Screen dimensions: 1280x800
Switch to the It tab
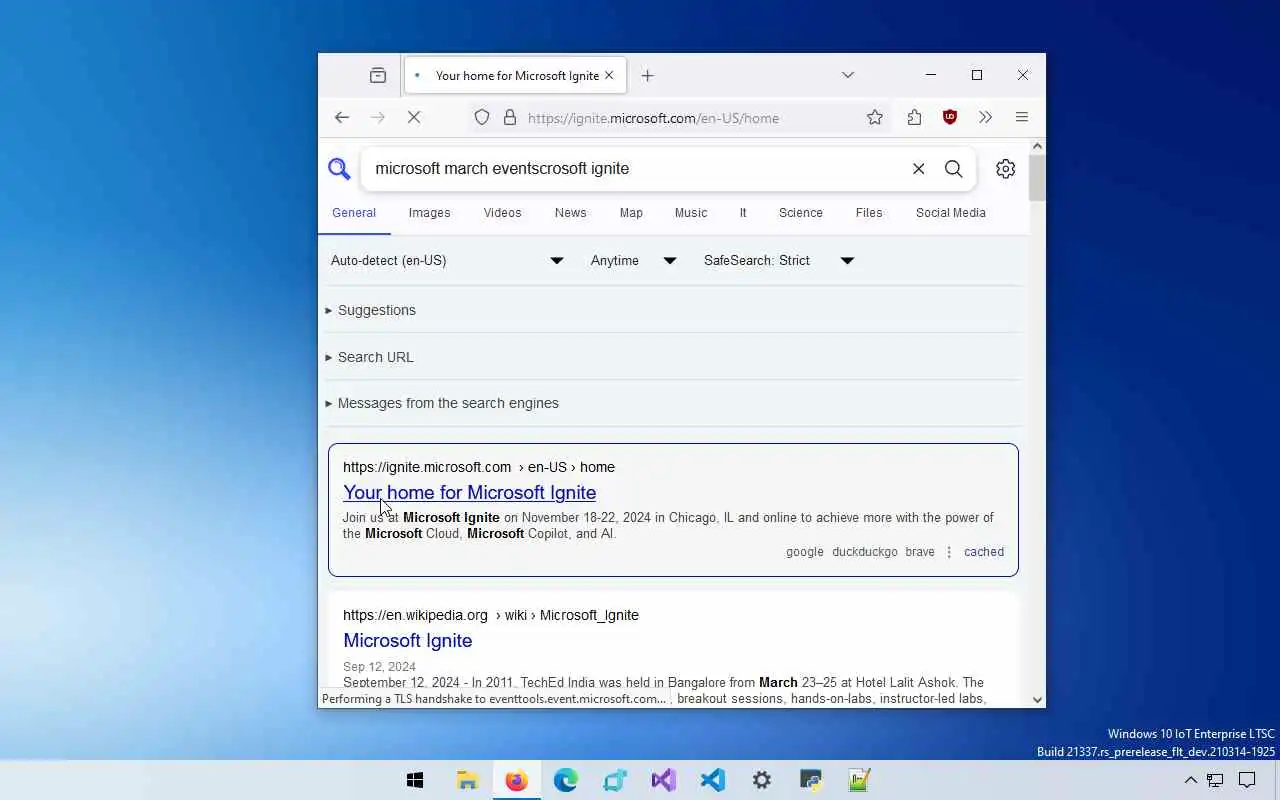pyautogui.click(x=743, y=213)
